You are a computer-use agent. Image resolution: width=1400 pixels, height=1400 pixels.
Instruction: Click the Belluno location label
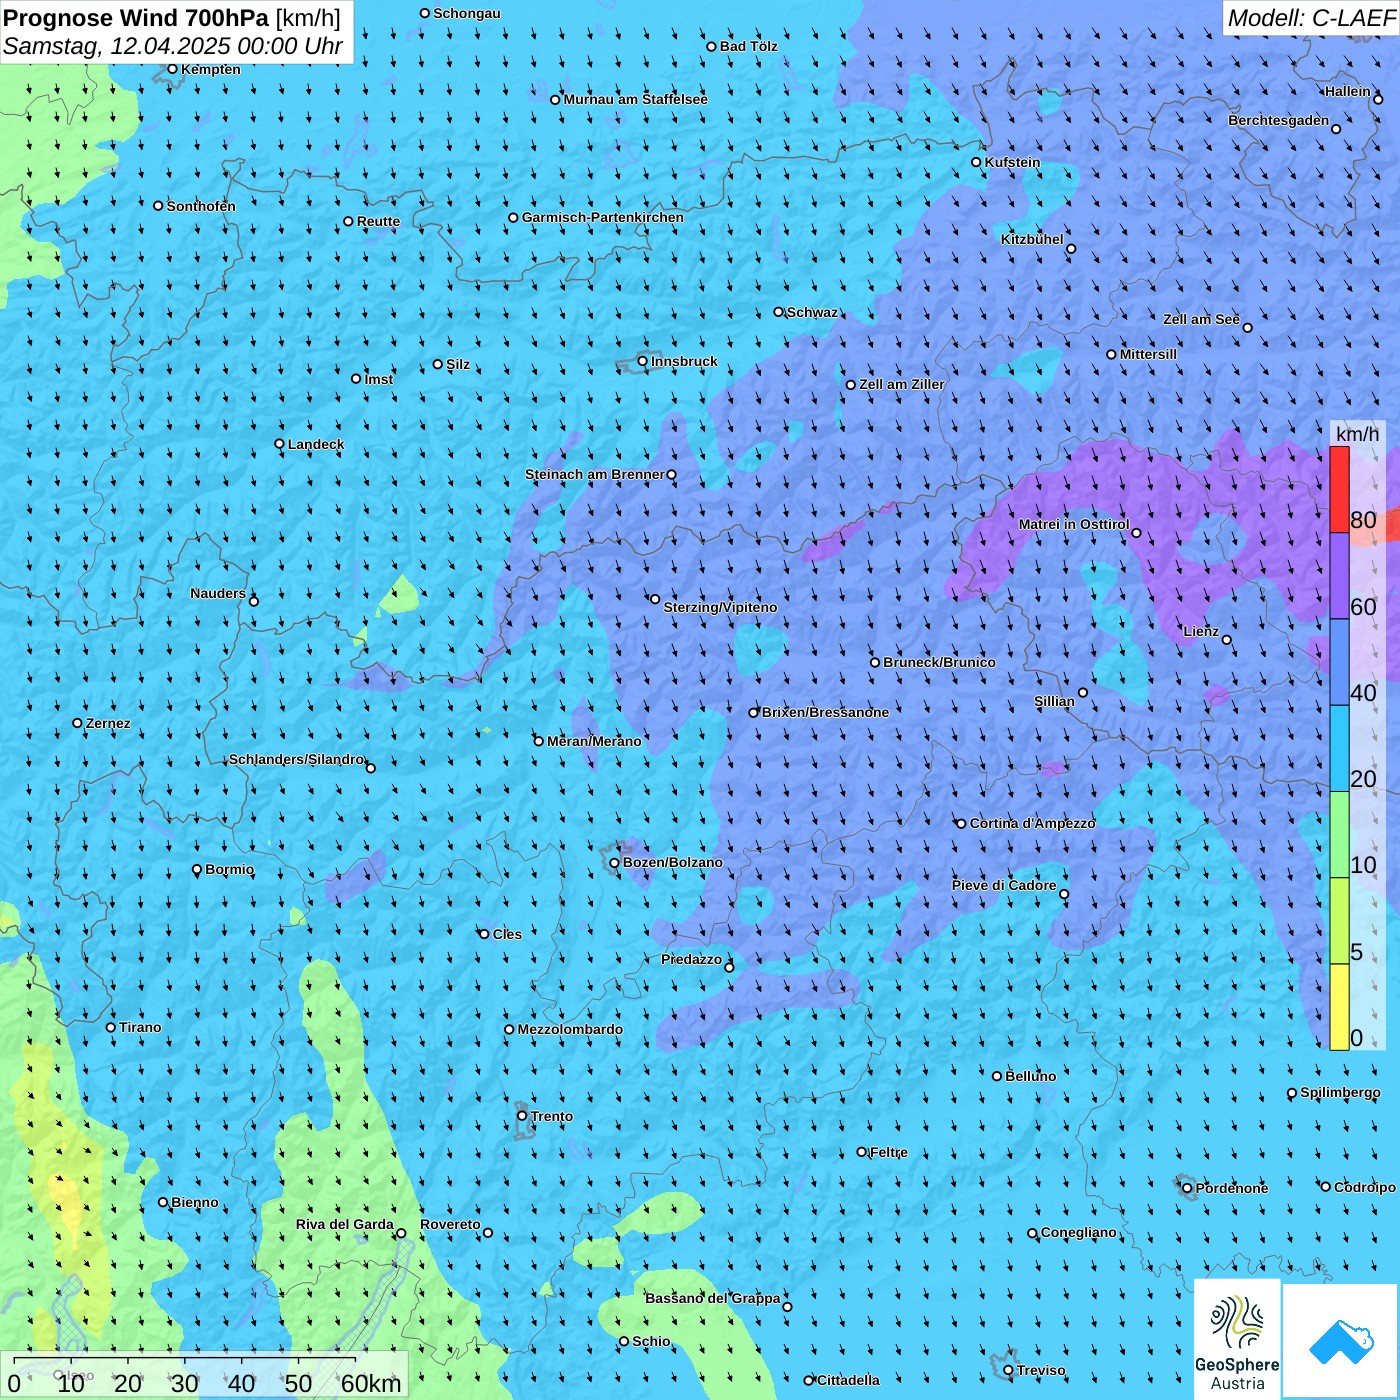click(x=1031, y=1076)
